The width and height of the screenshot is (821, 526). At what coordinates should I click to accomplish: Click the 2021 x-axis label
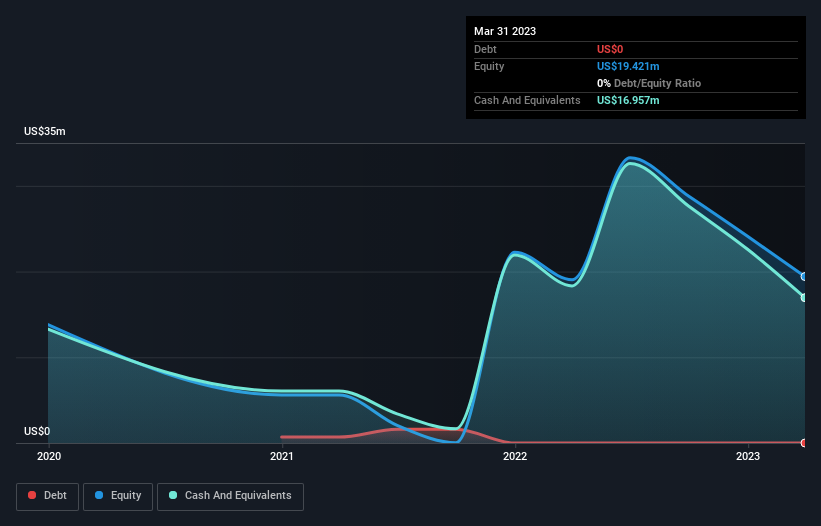(x=282, y=456)
